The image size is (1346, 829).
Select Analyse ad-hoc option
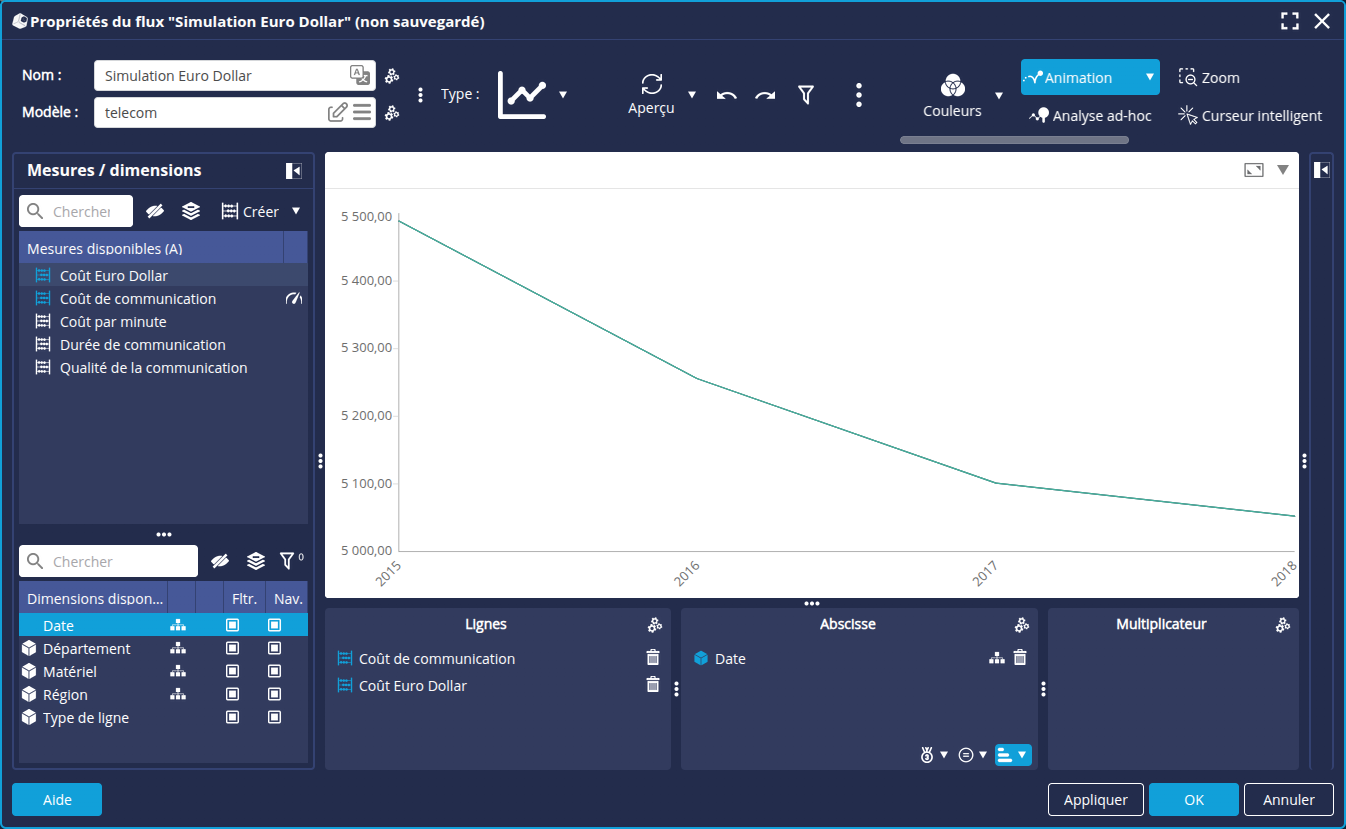1091,116
